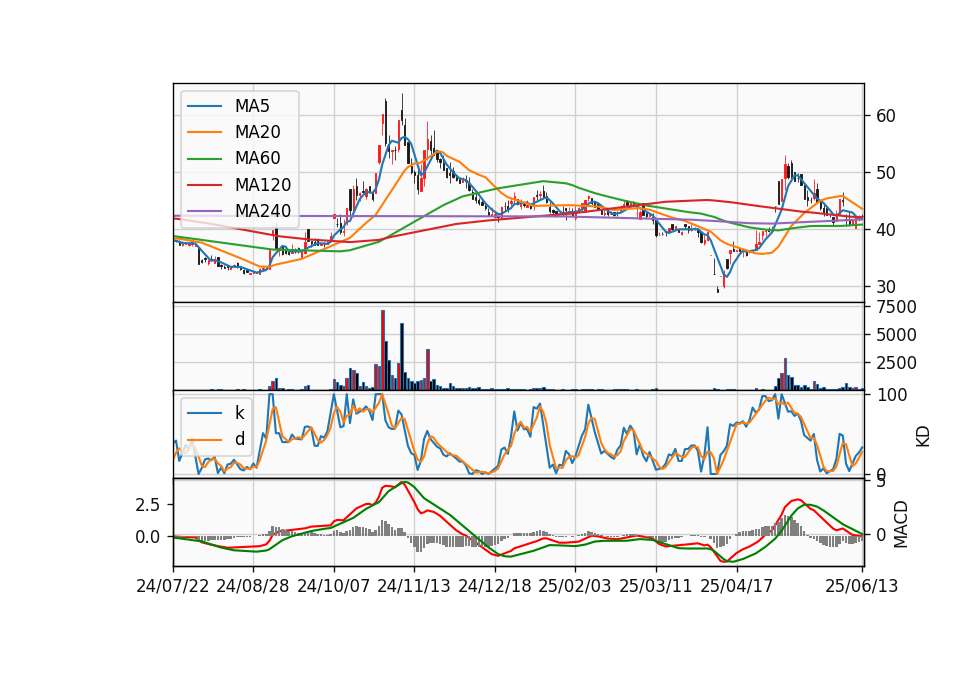
Task: Click the MACD axis value 2.5
Action: pyautogui.click(x=148, y=505)
